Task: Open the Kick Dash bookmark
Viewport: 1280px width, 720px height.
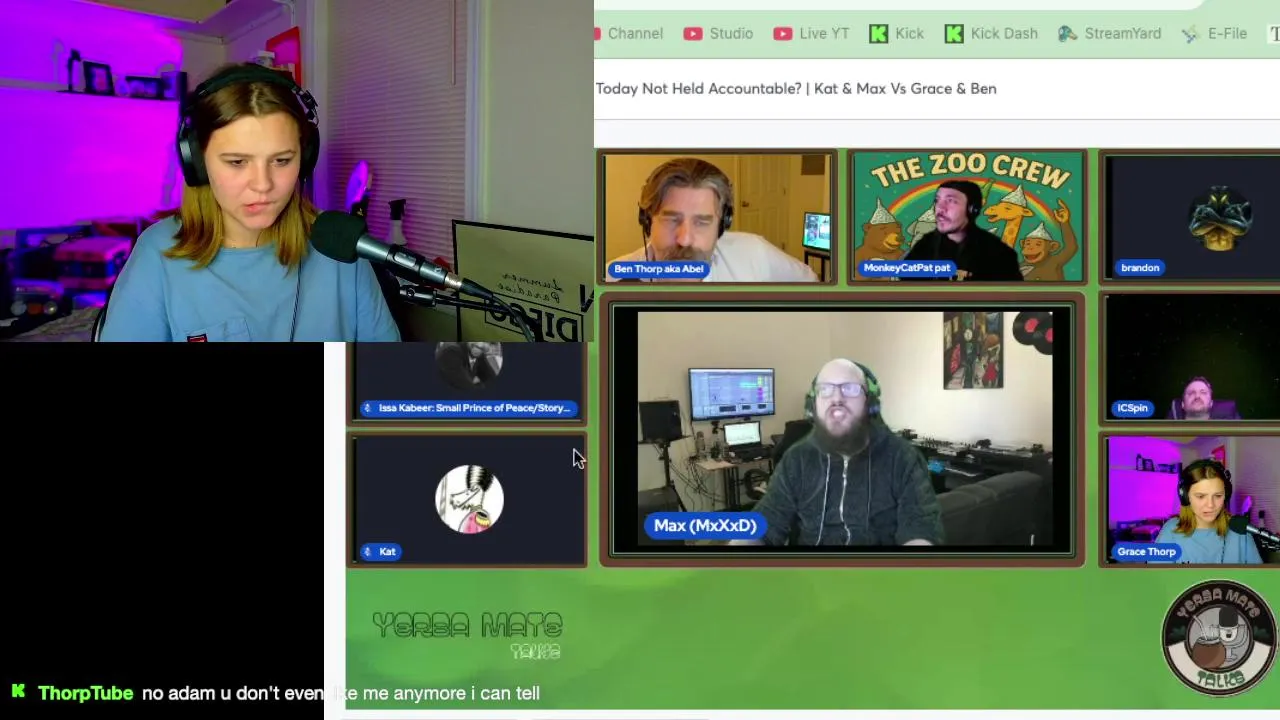Action: pyautogui.click(x=991, y=33)
